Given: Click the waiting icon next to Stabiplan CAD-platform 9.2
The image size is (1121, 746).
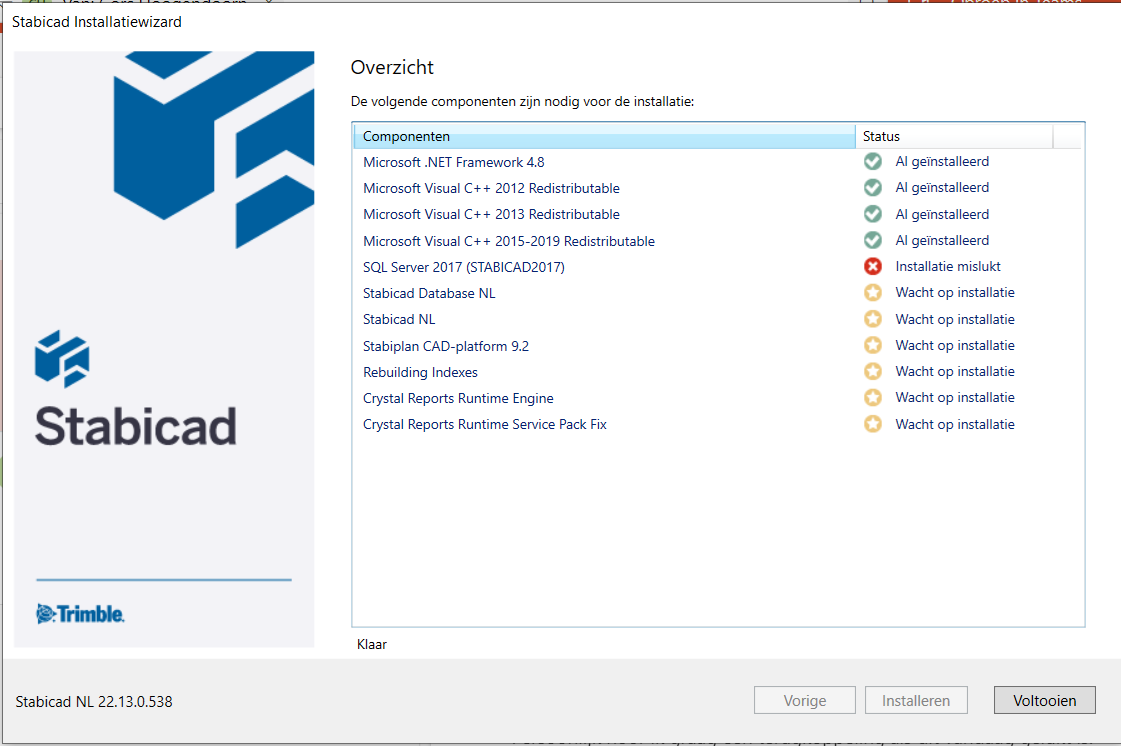Looking at the screenshot, I should 872,345.
